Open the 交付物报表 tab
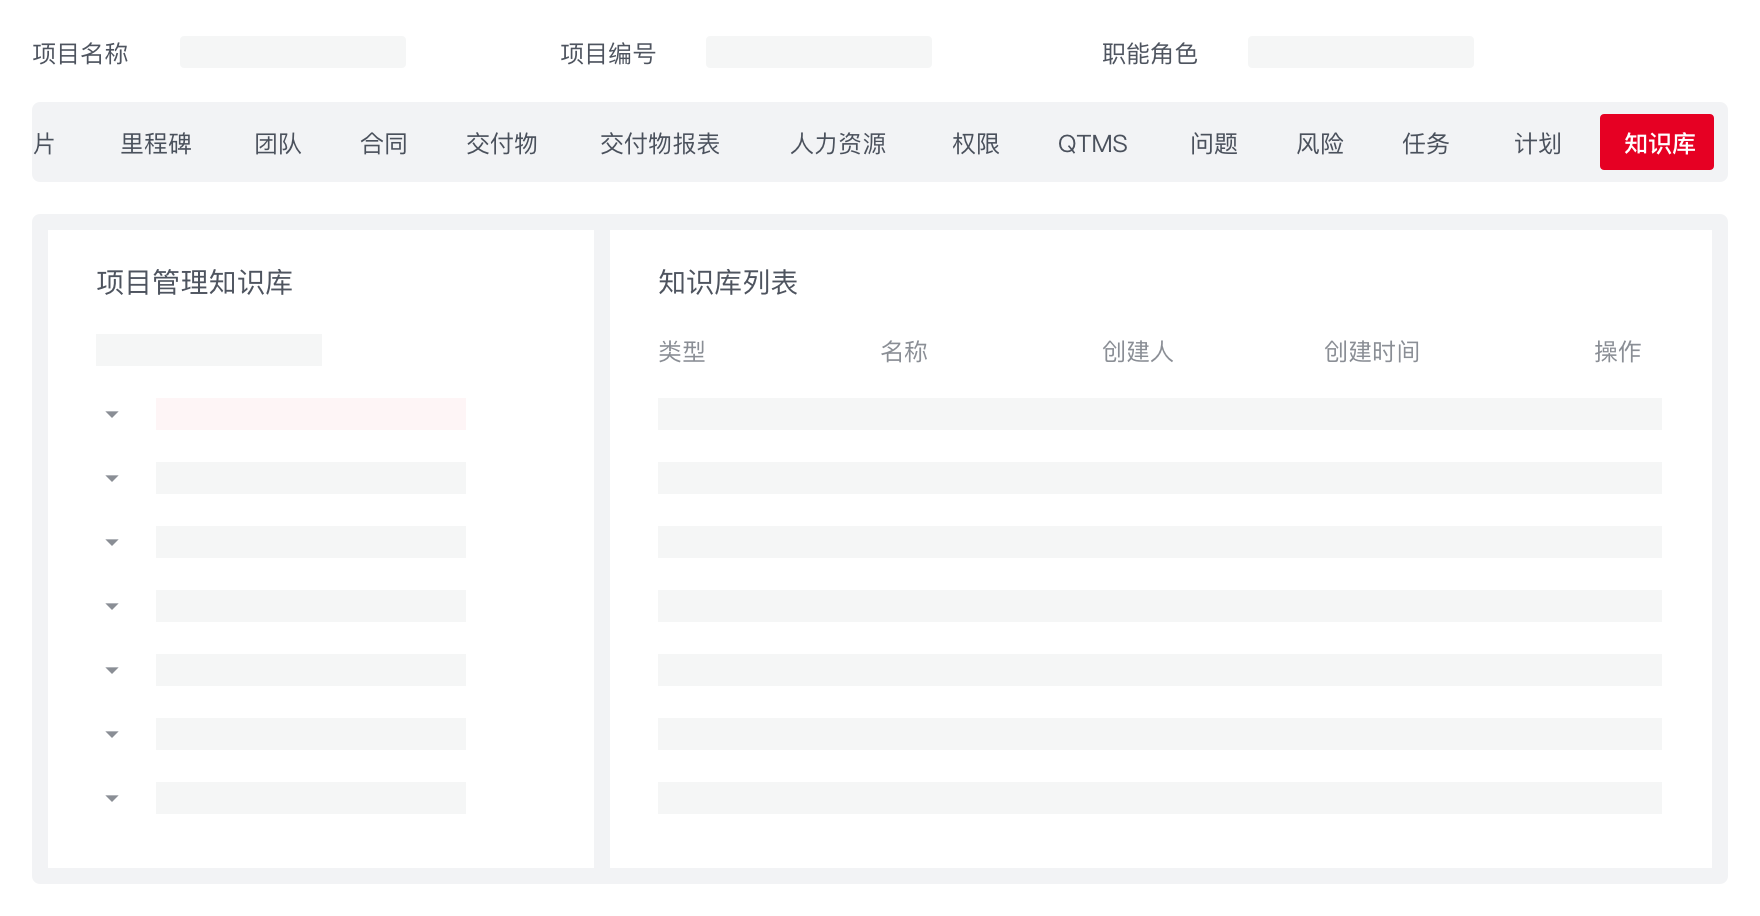The image size is (1760, 916). [x=660, y=143]
